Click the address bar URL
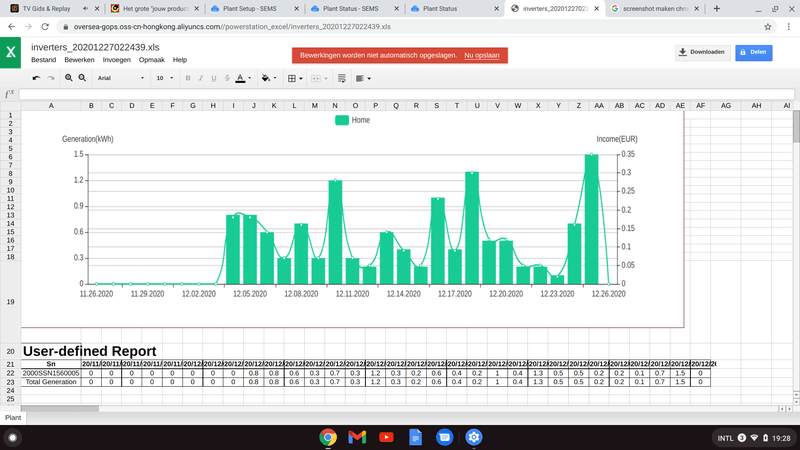This screenshot has width=800, height=450. click(x=232, y=27)
